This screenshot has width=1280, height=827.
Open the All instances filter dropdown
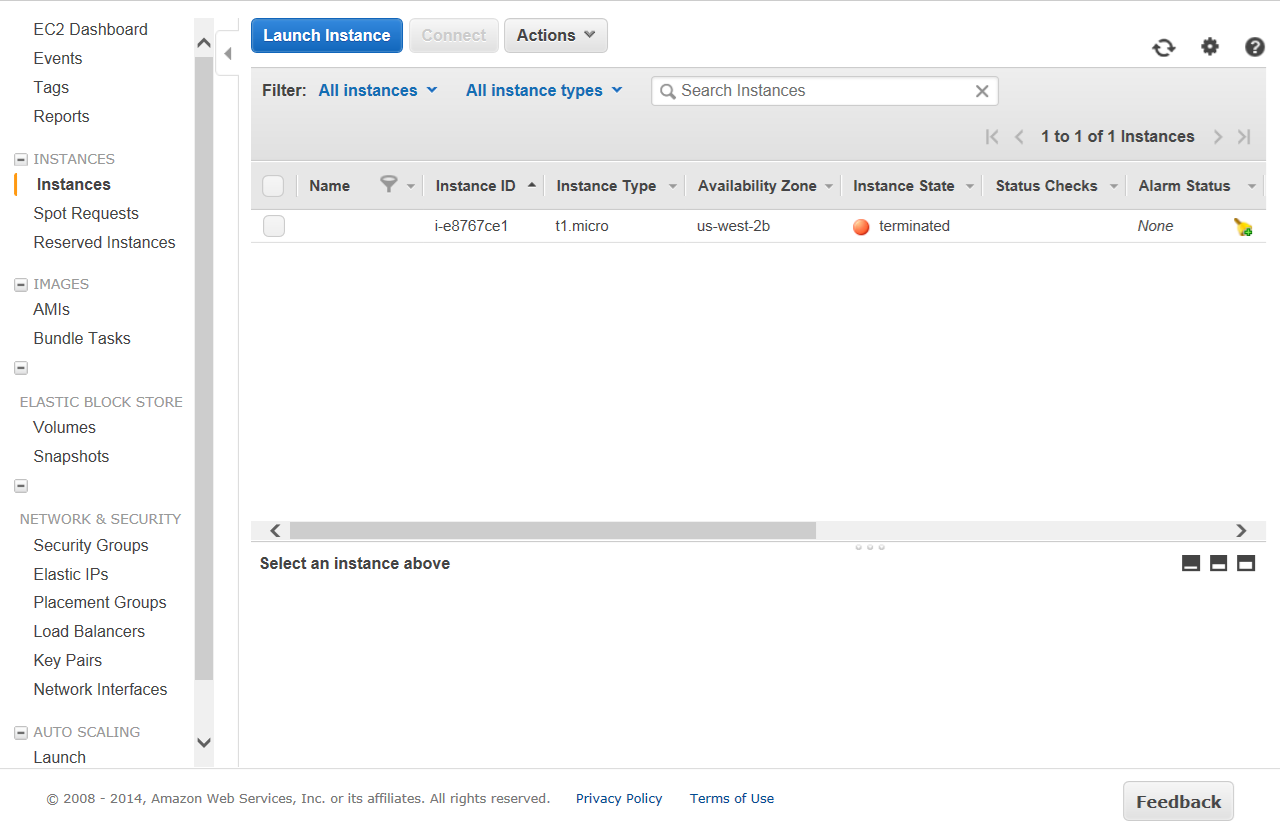tap(377, 90)
